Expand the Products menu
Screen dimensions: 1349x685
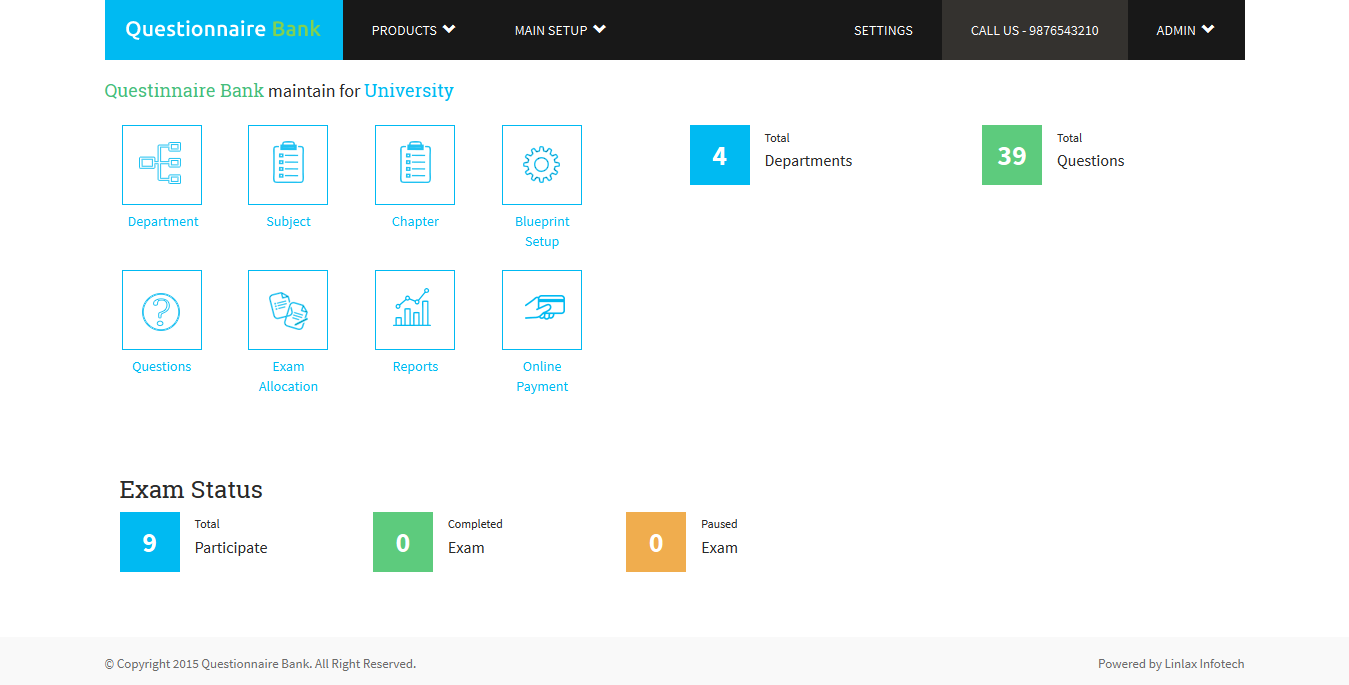413,30
